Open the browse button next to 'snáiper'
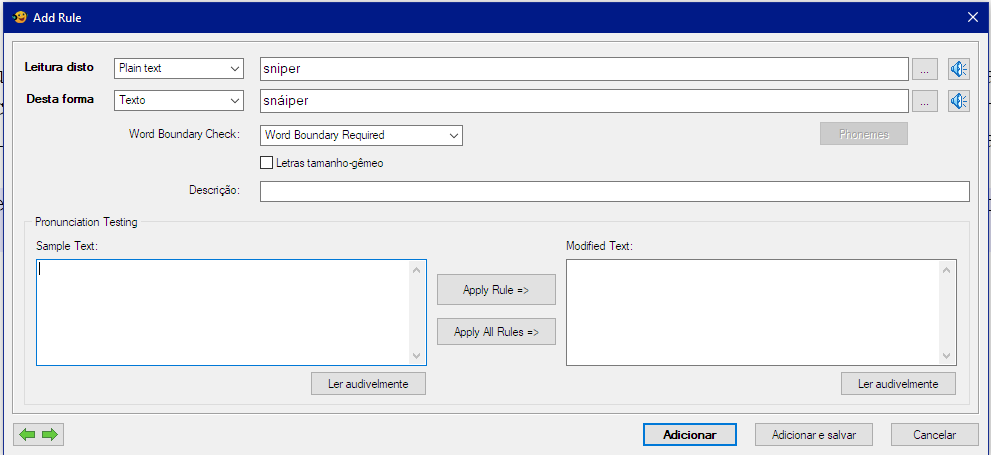Image resolution: width=991 pixels, height=455 pixels. [924, 101]
